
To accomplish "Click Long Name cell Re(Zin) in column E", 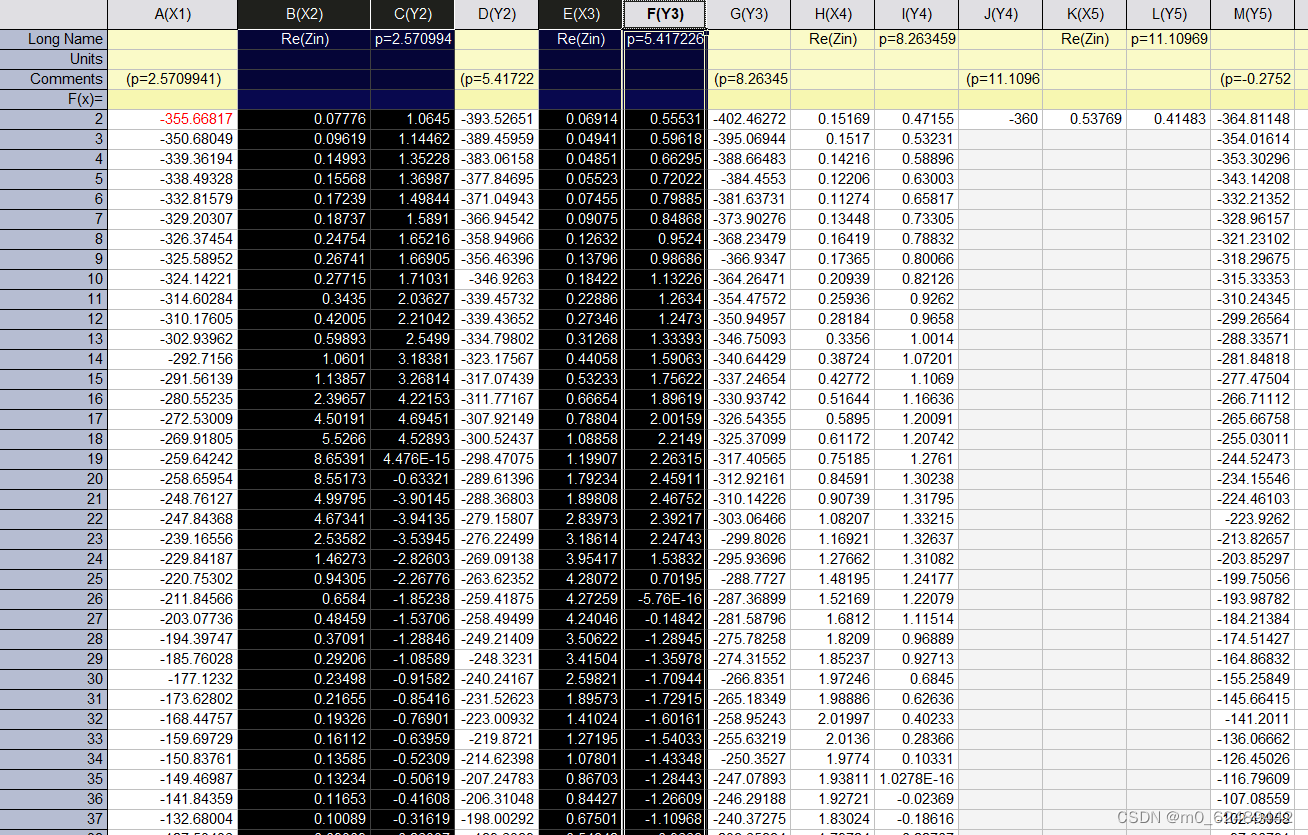I will (x=580, y=39).
